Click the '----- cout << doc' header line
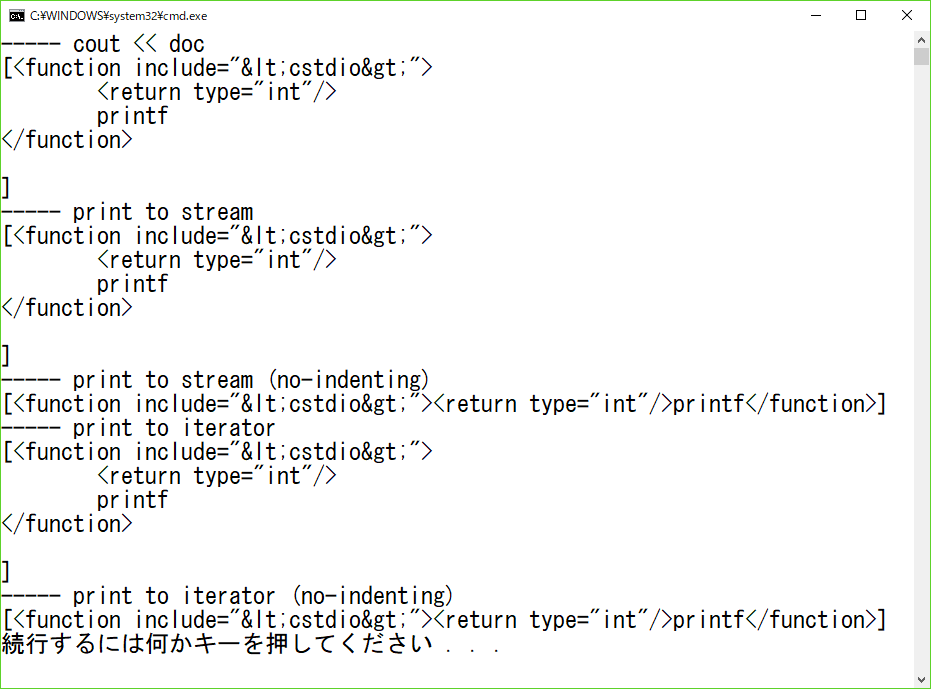The image size is (931, 689). tap(103, 44)
